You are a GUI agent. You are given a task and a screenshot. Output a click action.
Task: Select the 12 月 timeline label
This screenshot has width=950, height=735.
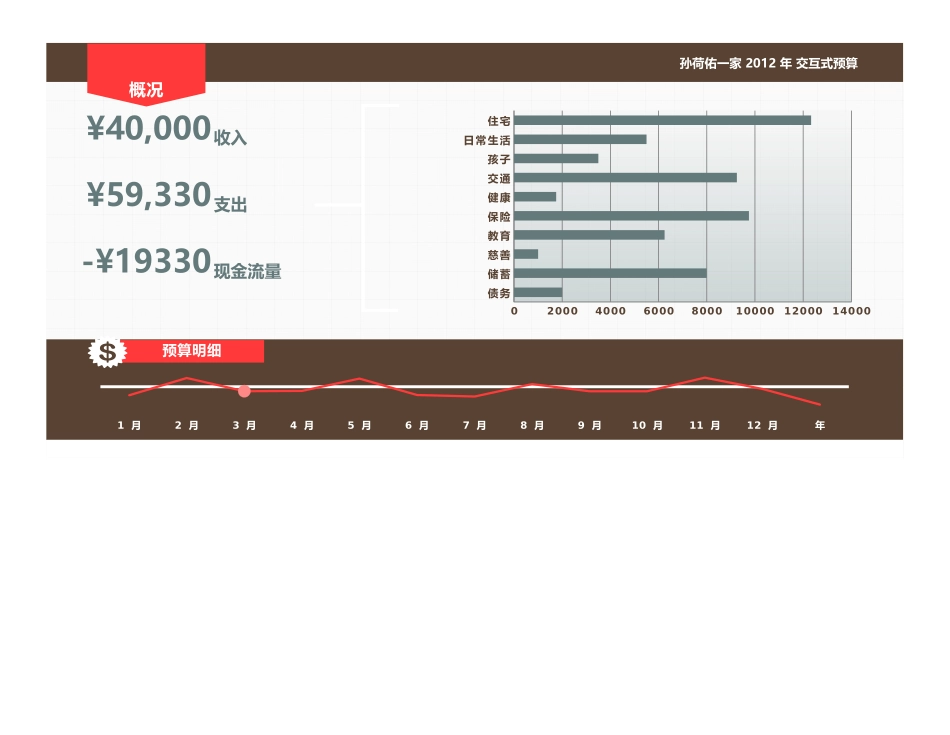tap(762, 425)
